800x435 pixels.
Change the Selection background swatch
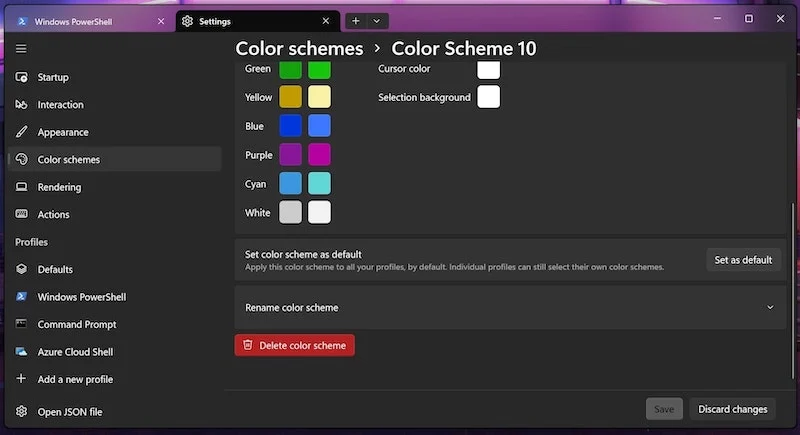[488, 97]
